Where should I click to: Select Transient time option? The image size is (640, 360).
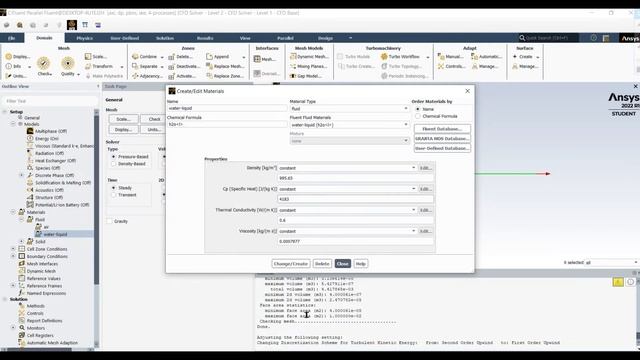[x=113, y=195]
